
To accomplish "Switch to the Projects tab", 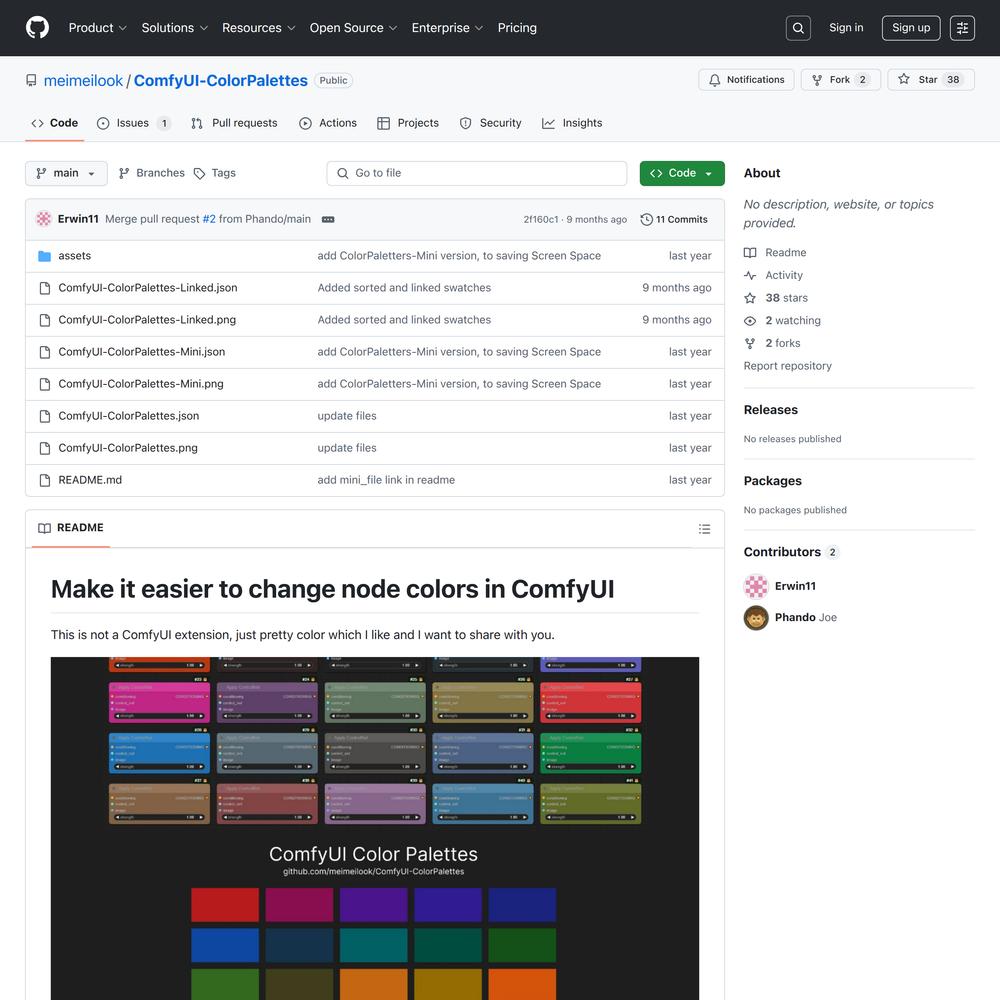I will [408, 123].
